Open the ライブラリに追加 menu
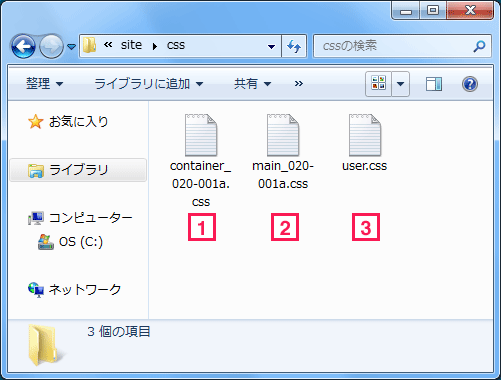Screen dimensions: 501x380 (149, 83)
